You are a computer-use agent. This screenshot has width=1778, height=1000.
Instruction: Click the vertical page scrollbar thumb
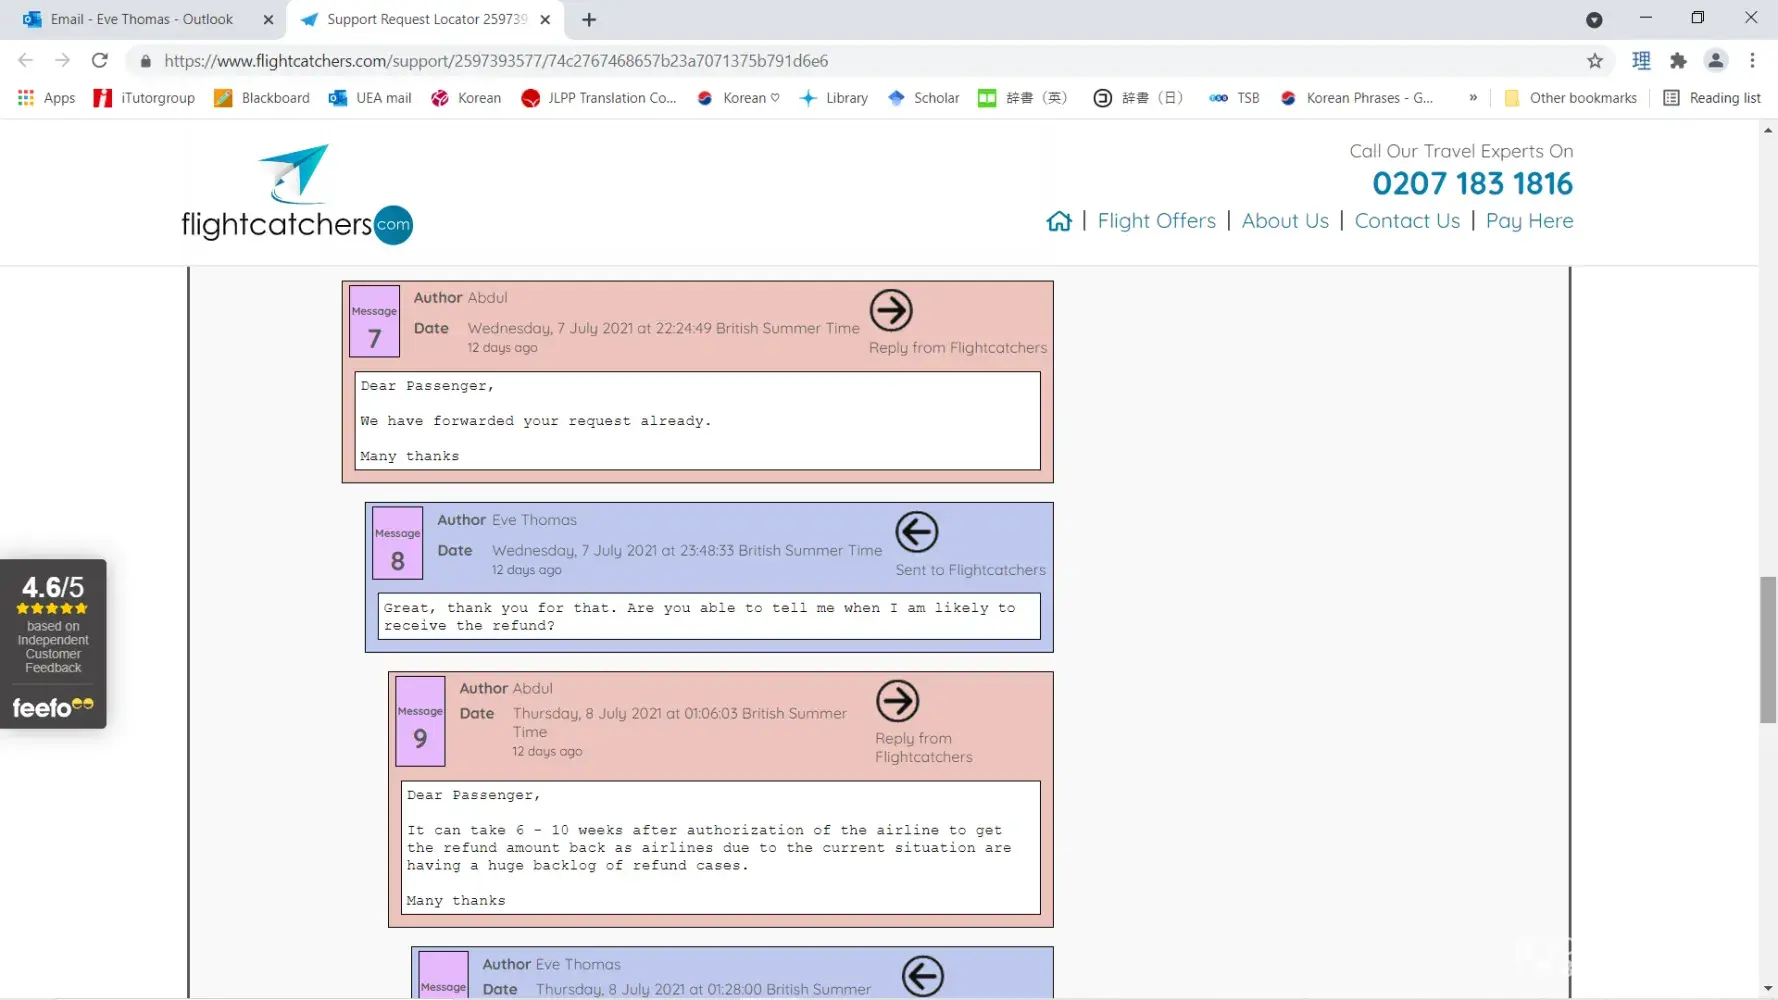pos(1767,650)
